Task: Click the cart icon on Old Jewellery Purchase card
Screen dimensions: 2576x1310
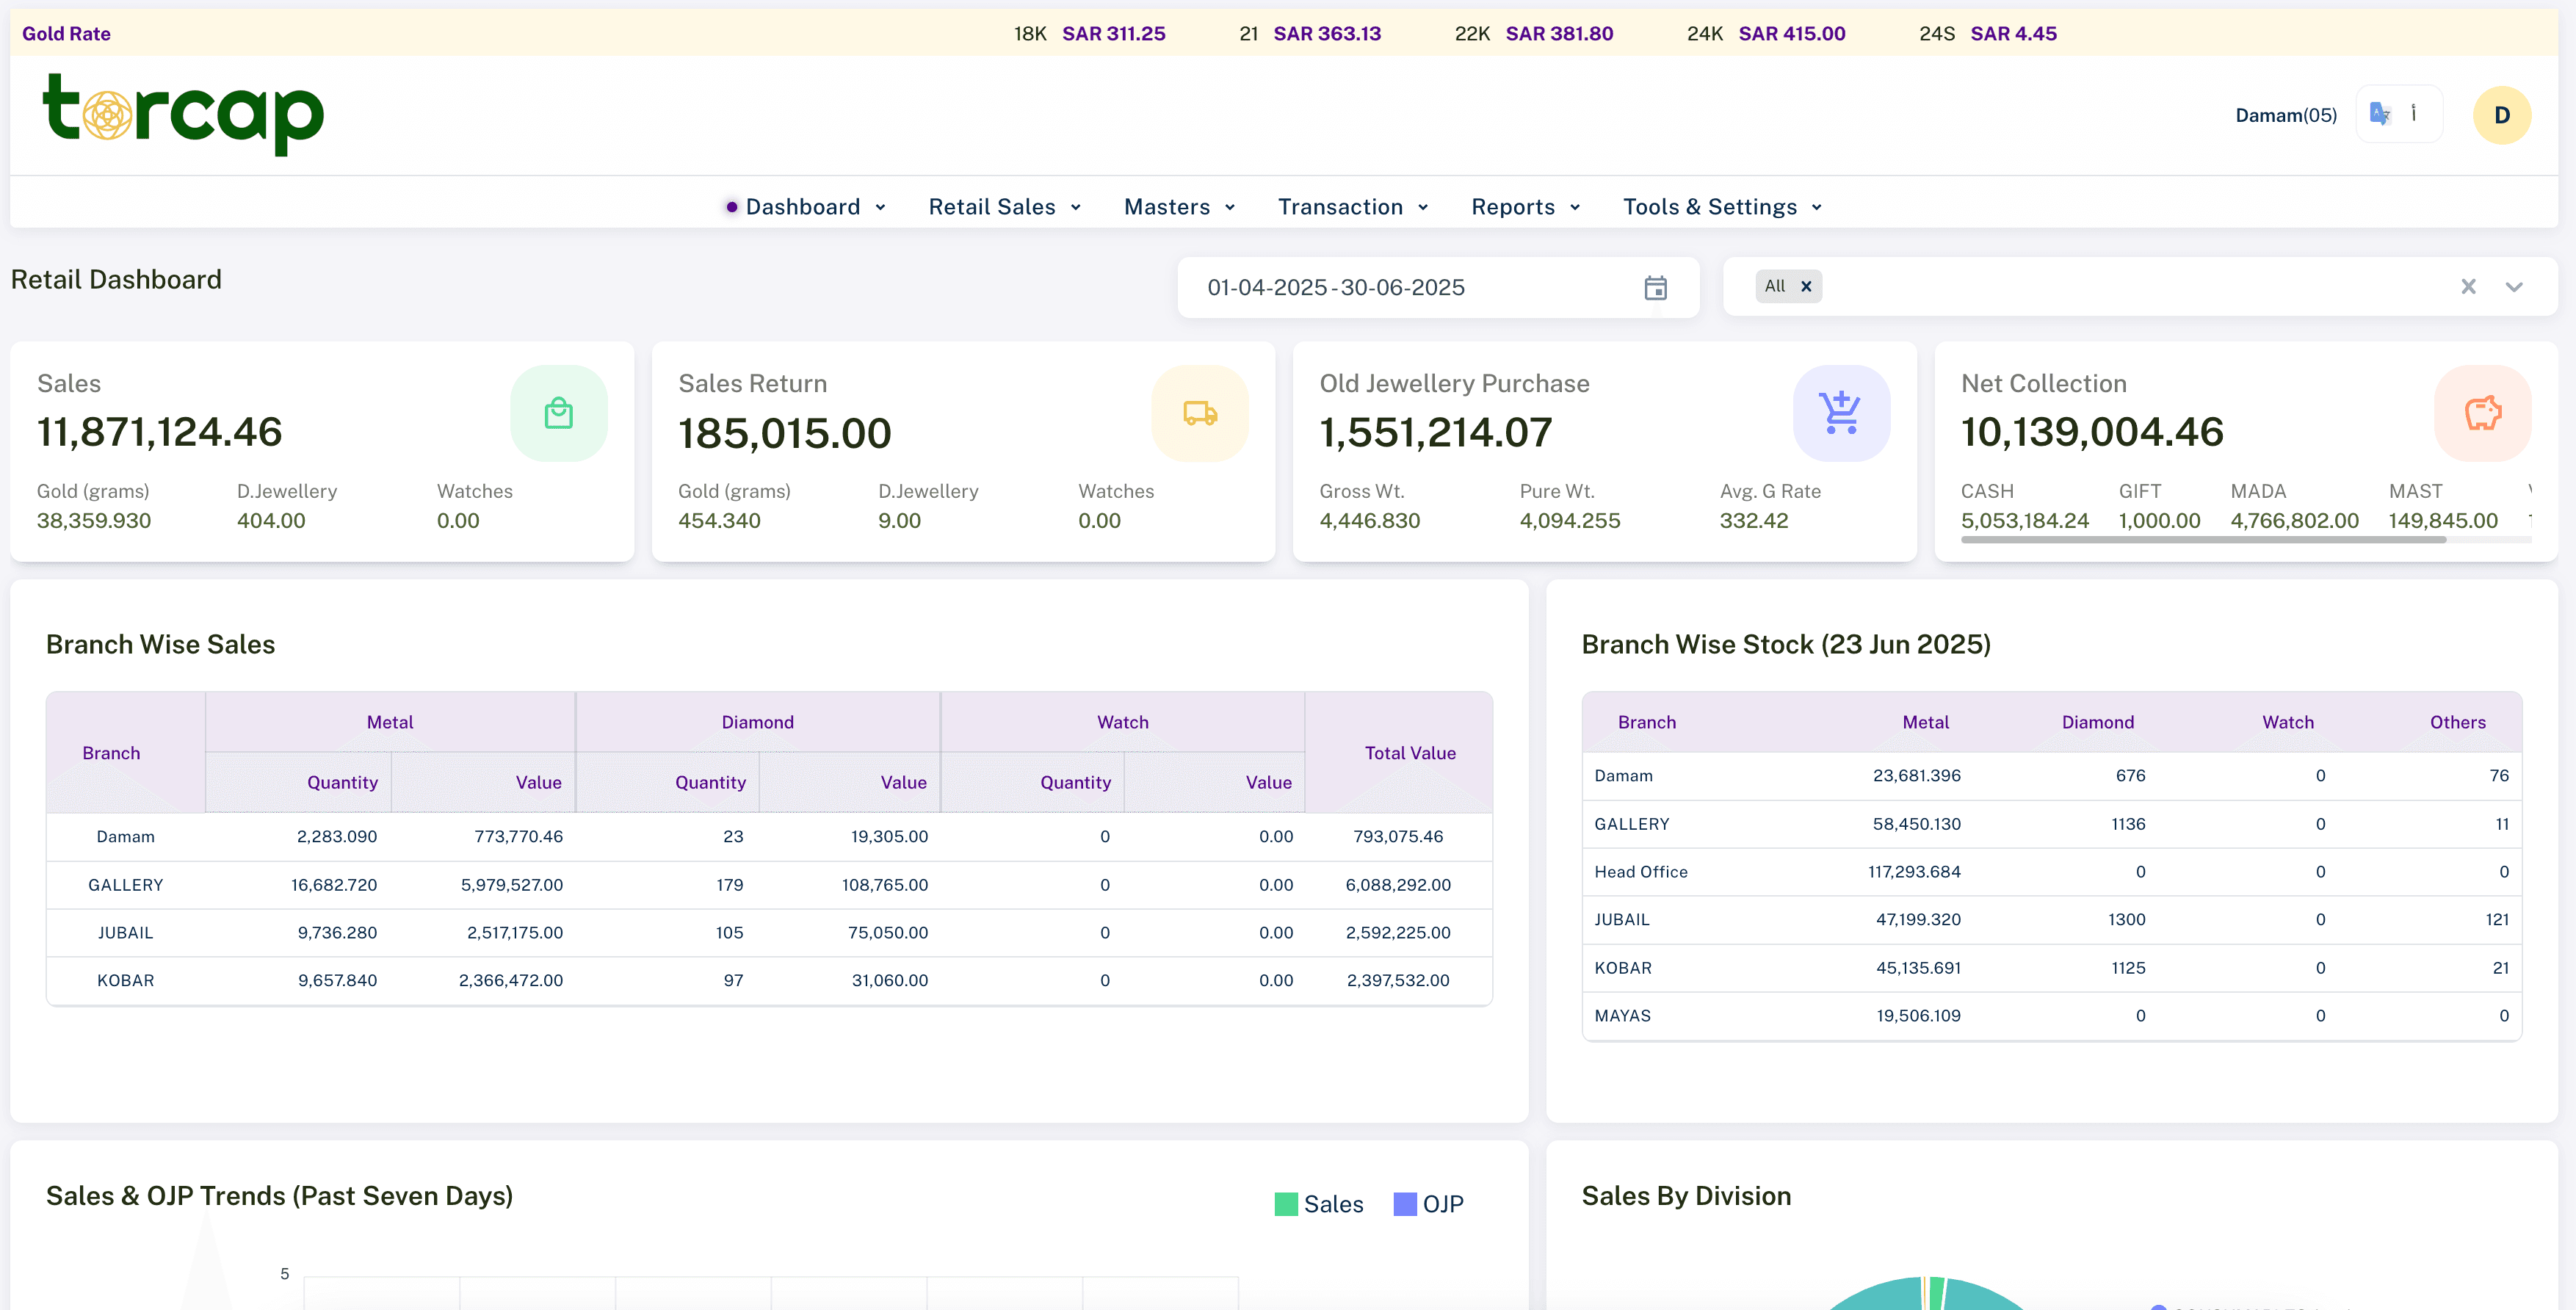Action: [1840, 412]
